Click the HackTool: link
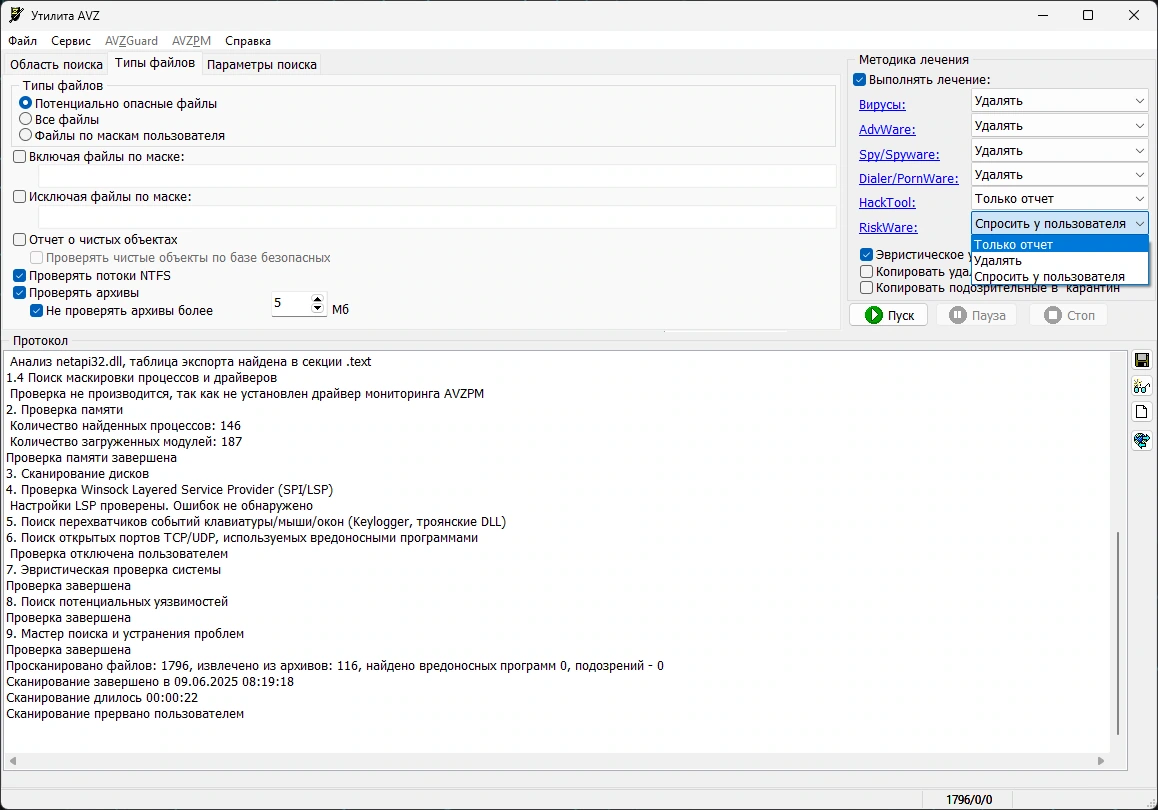 [887, 202]
